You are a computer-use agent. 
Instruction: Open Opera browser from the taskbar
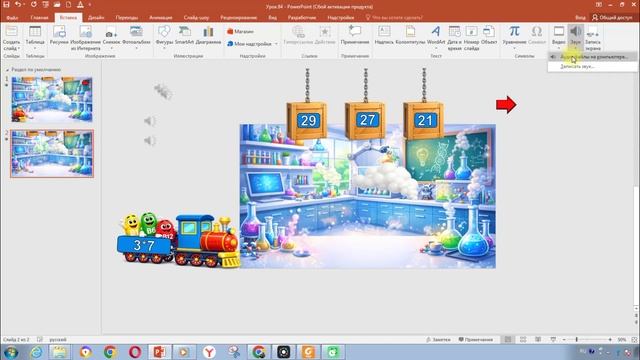[135, 352]
